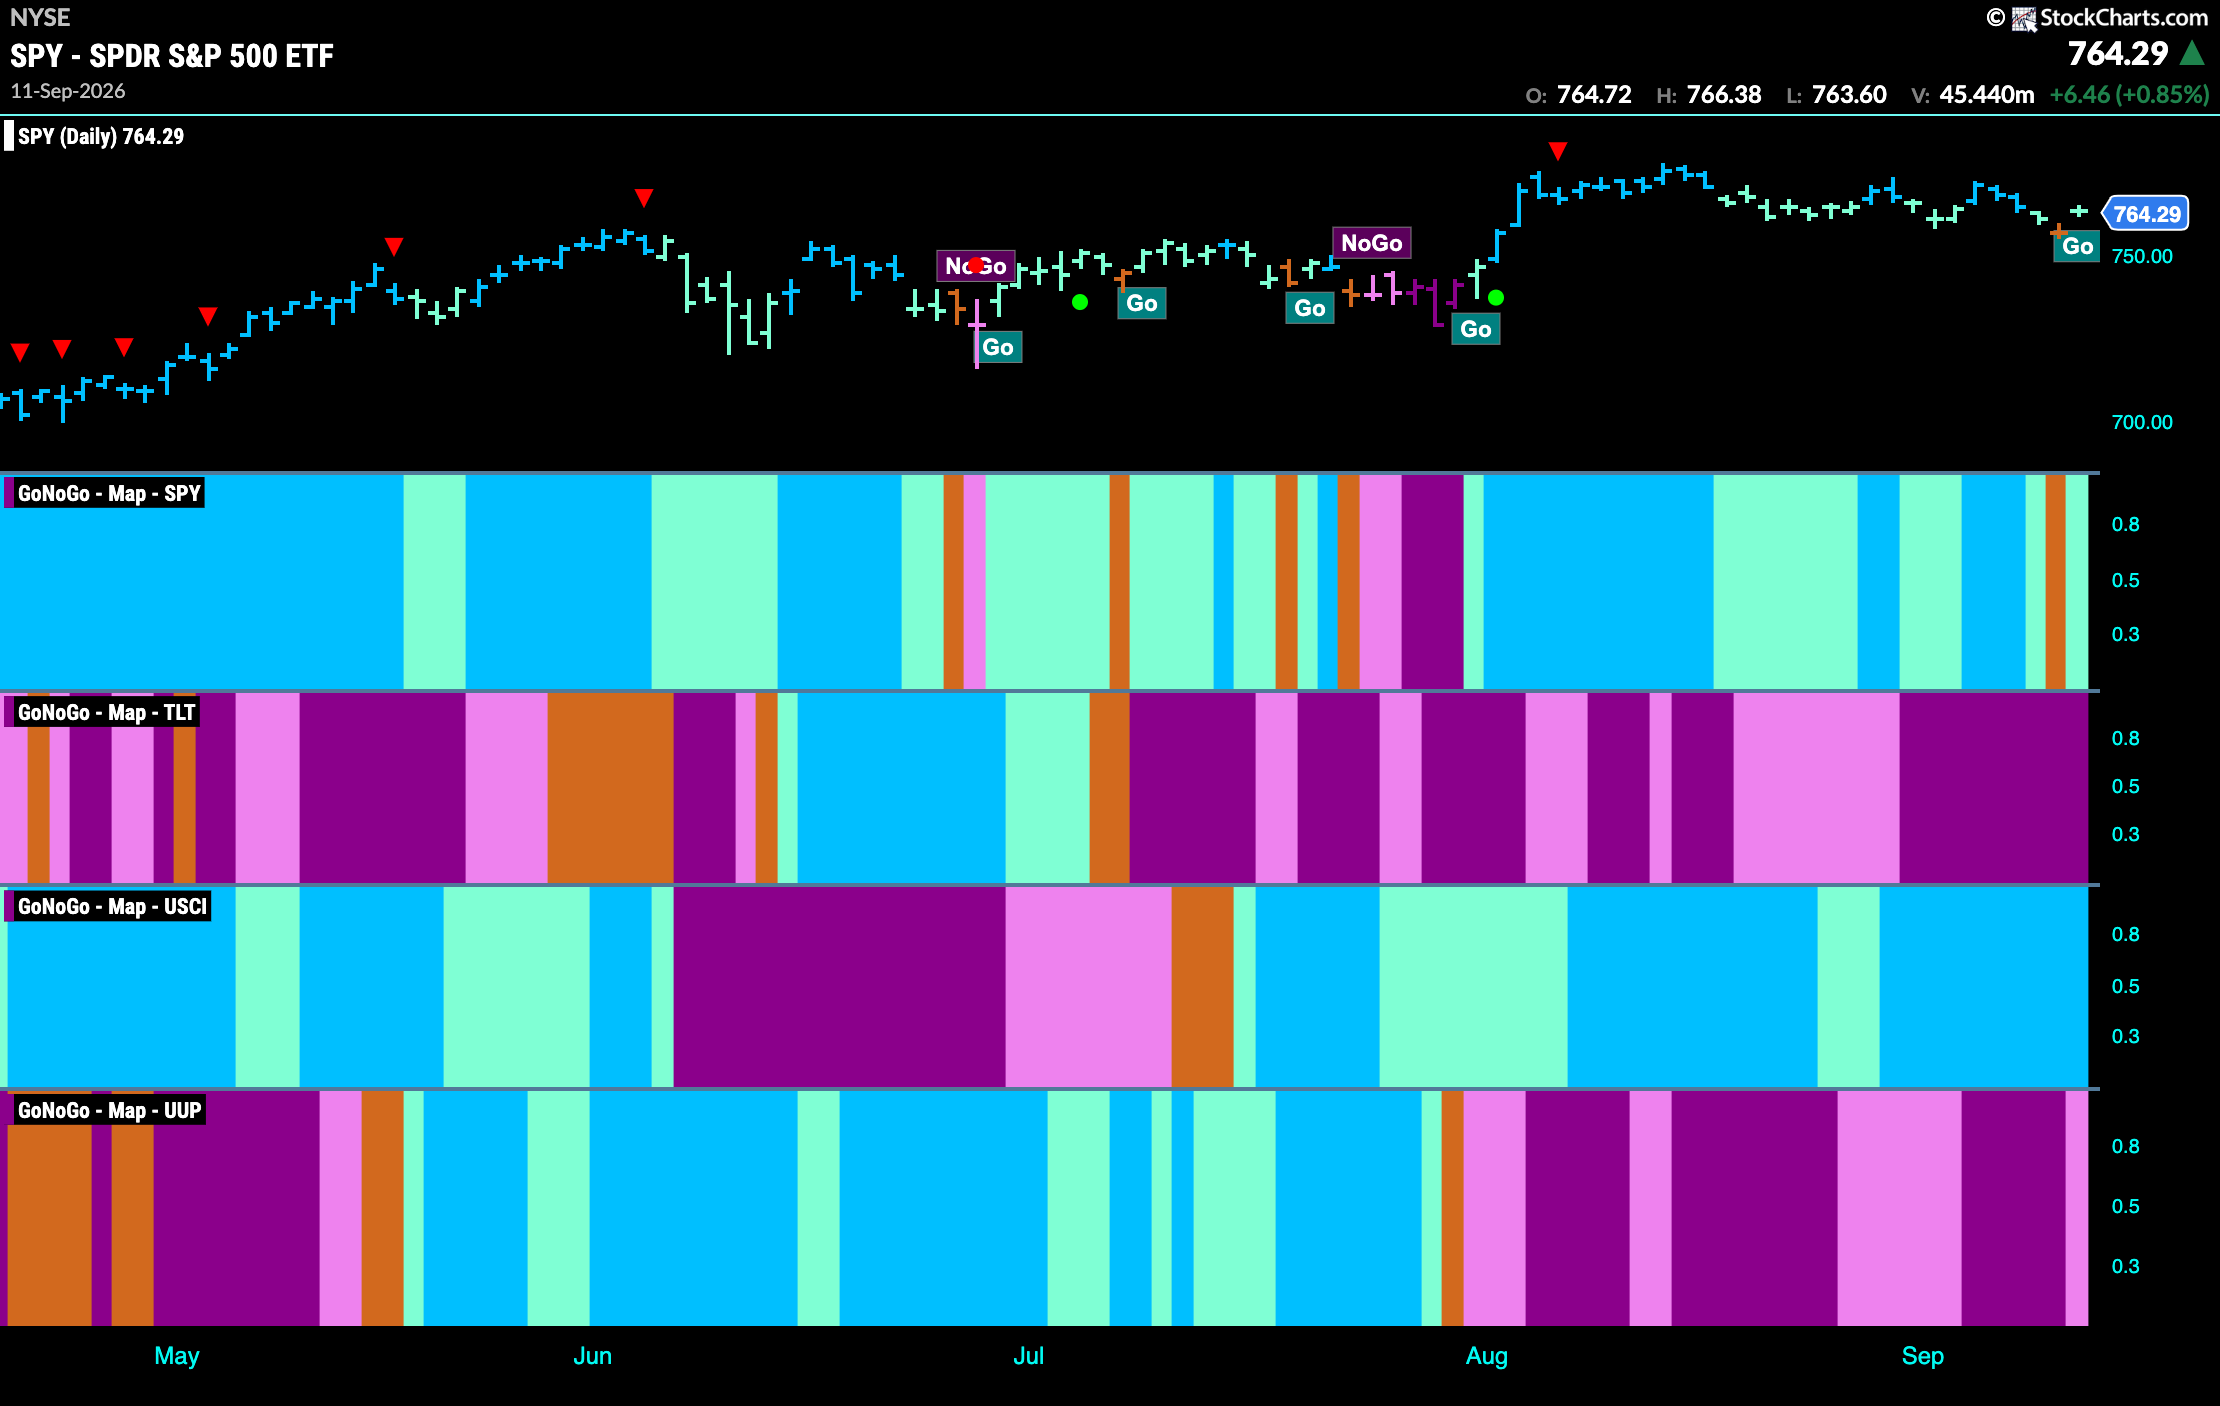Click the green up-arrow beside 764.29

2192,53
